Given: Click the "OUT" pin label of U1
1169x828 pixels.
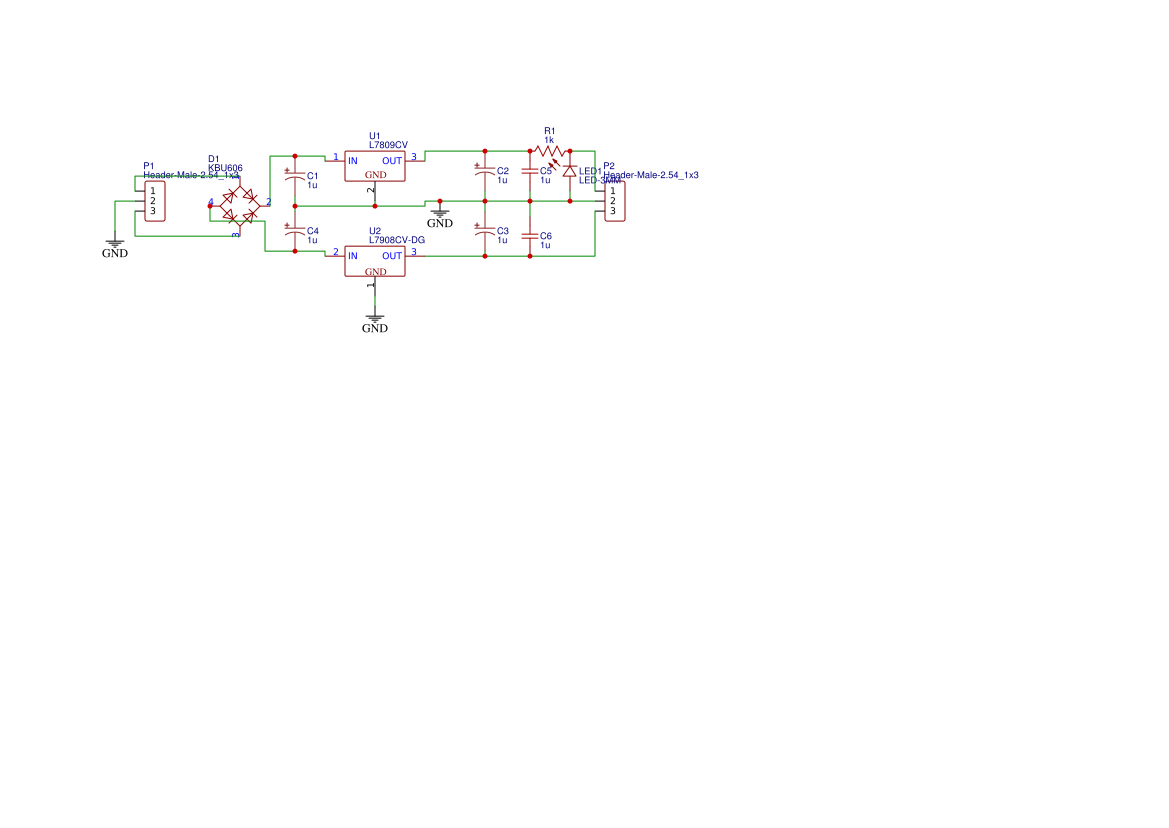Looking at the screenshot, I should (x=392, y=161).
